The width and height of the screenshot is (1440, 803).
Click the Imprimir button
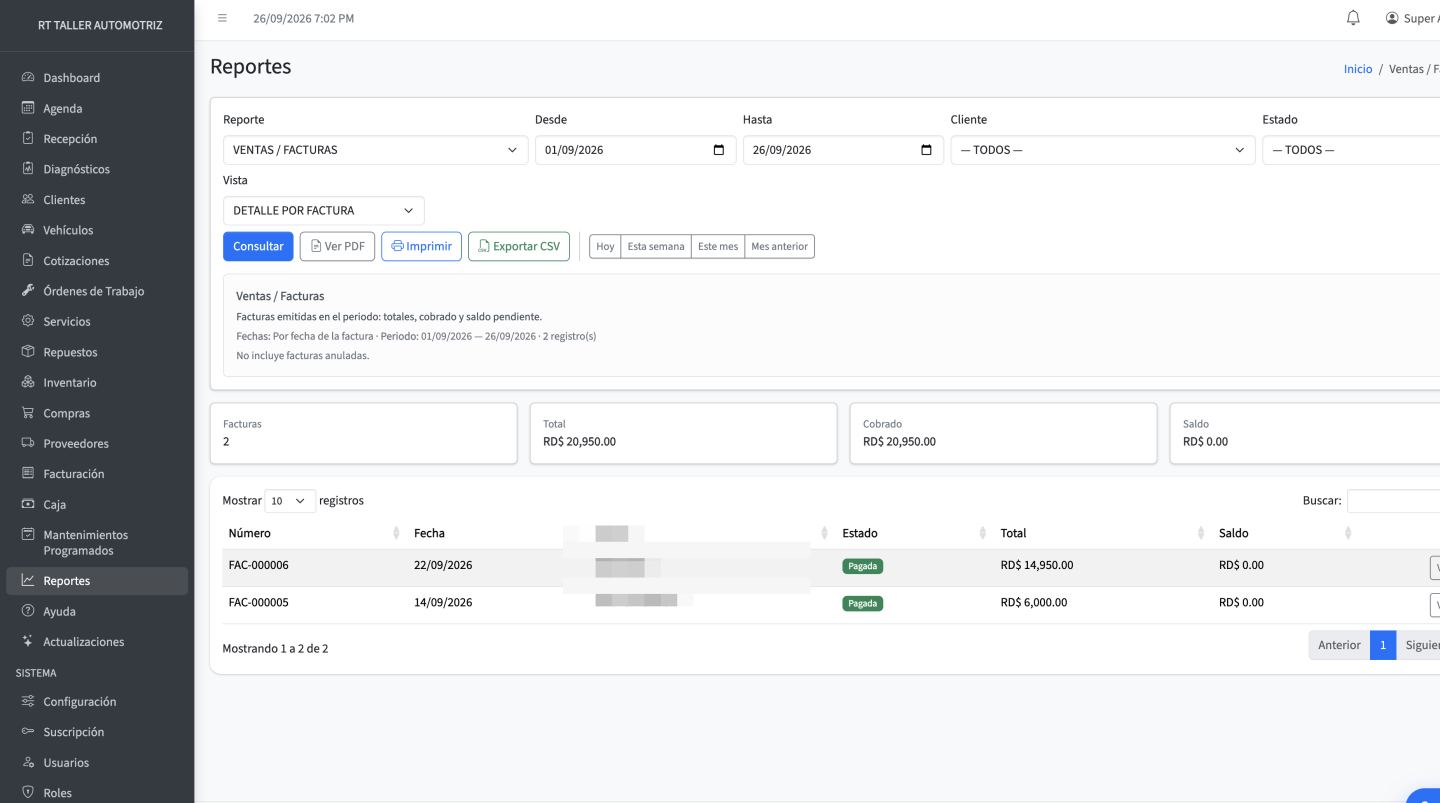421,246
